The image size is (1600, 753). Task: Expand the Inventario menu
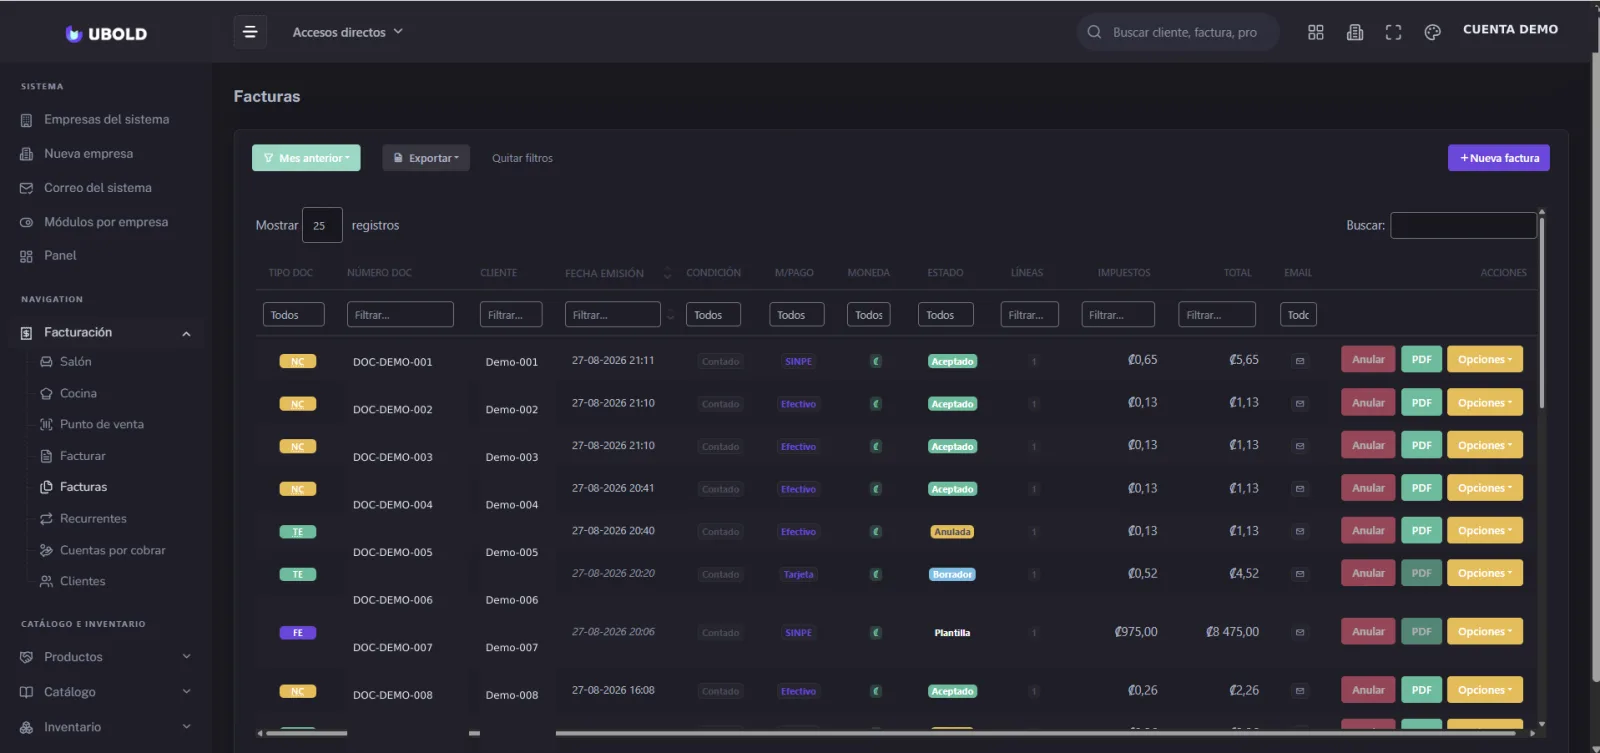(106, 727)
